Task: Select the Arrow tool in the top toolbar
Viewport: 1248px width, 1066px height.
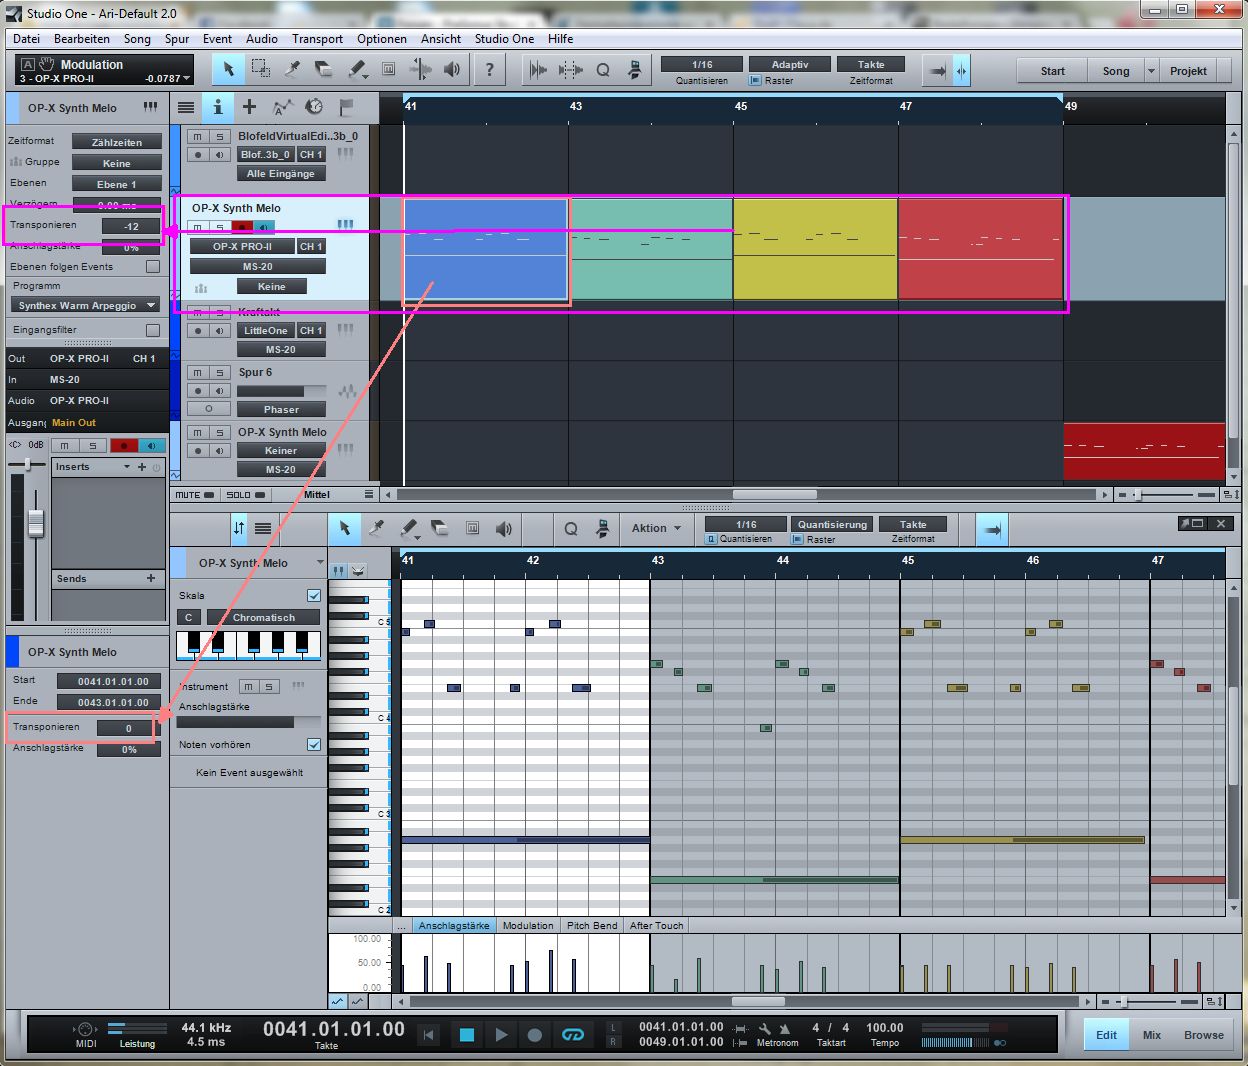Action: (x=228, y=69)
